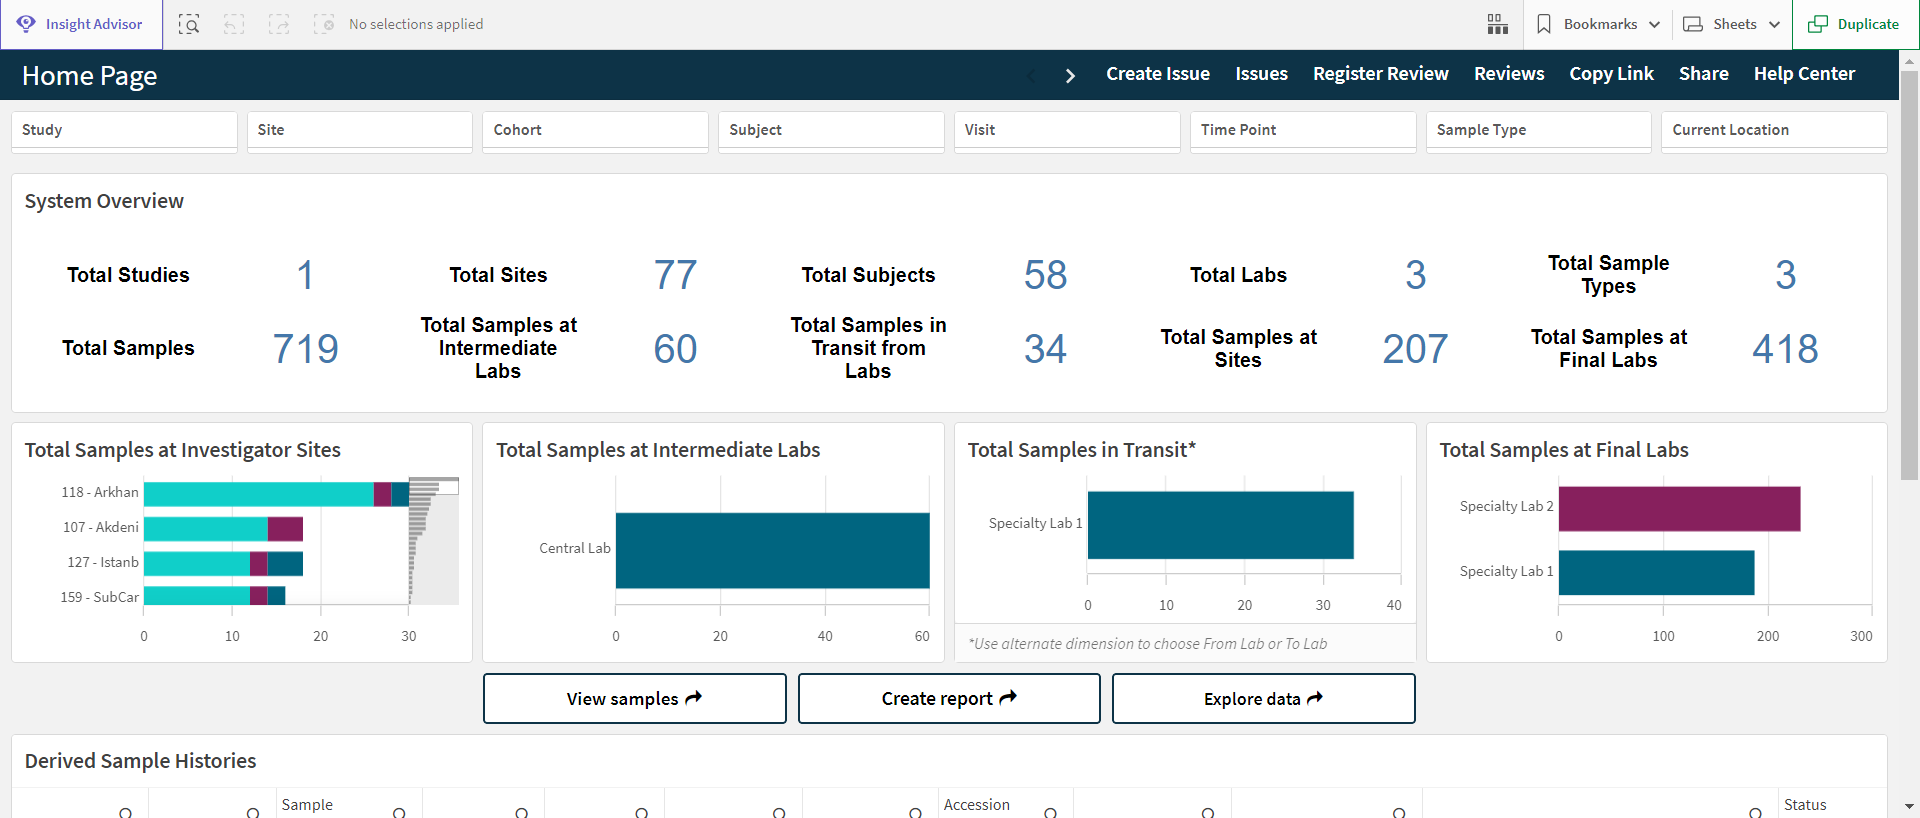Click the Duplicate sheet button

pyautogui.click(x=1854, y=24)
